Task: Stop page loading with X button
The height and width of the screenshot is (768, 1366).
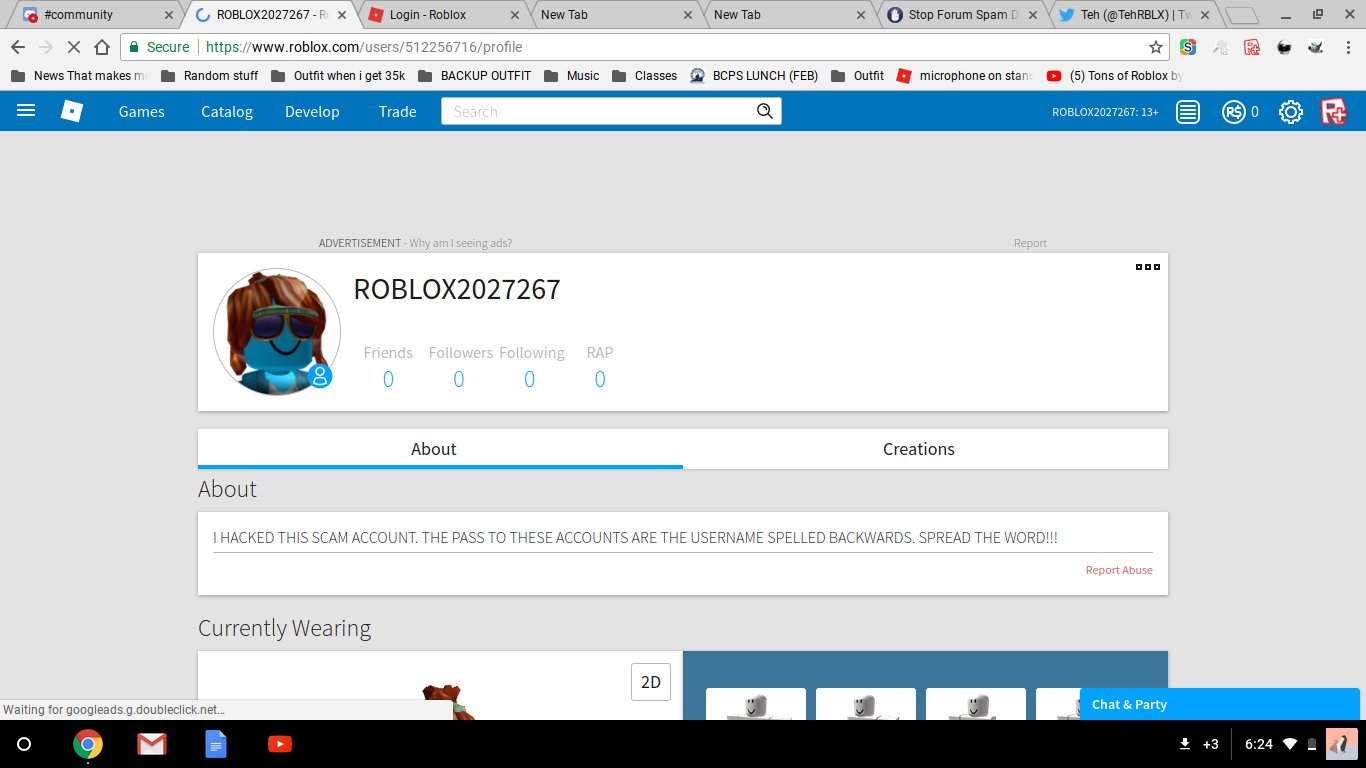Action: coord(73,47)
